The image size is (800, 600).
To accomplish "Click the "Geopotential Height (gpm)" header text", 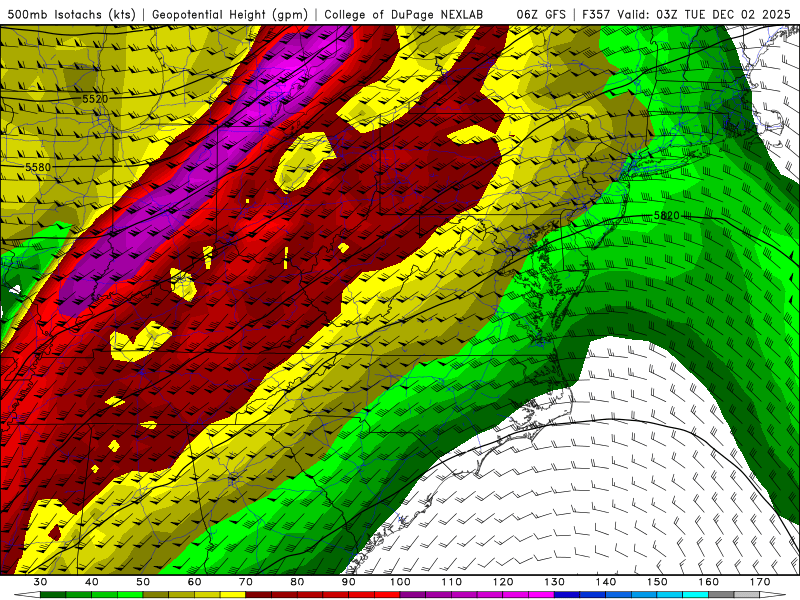I will pyautogui.click(x=230, y=14).
